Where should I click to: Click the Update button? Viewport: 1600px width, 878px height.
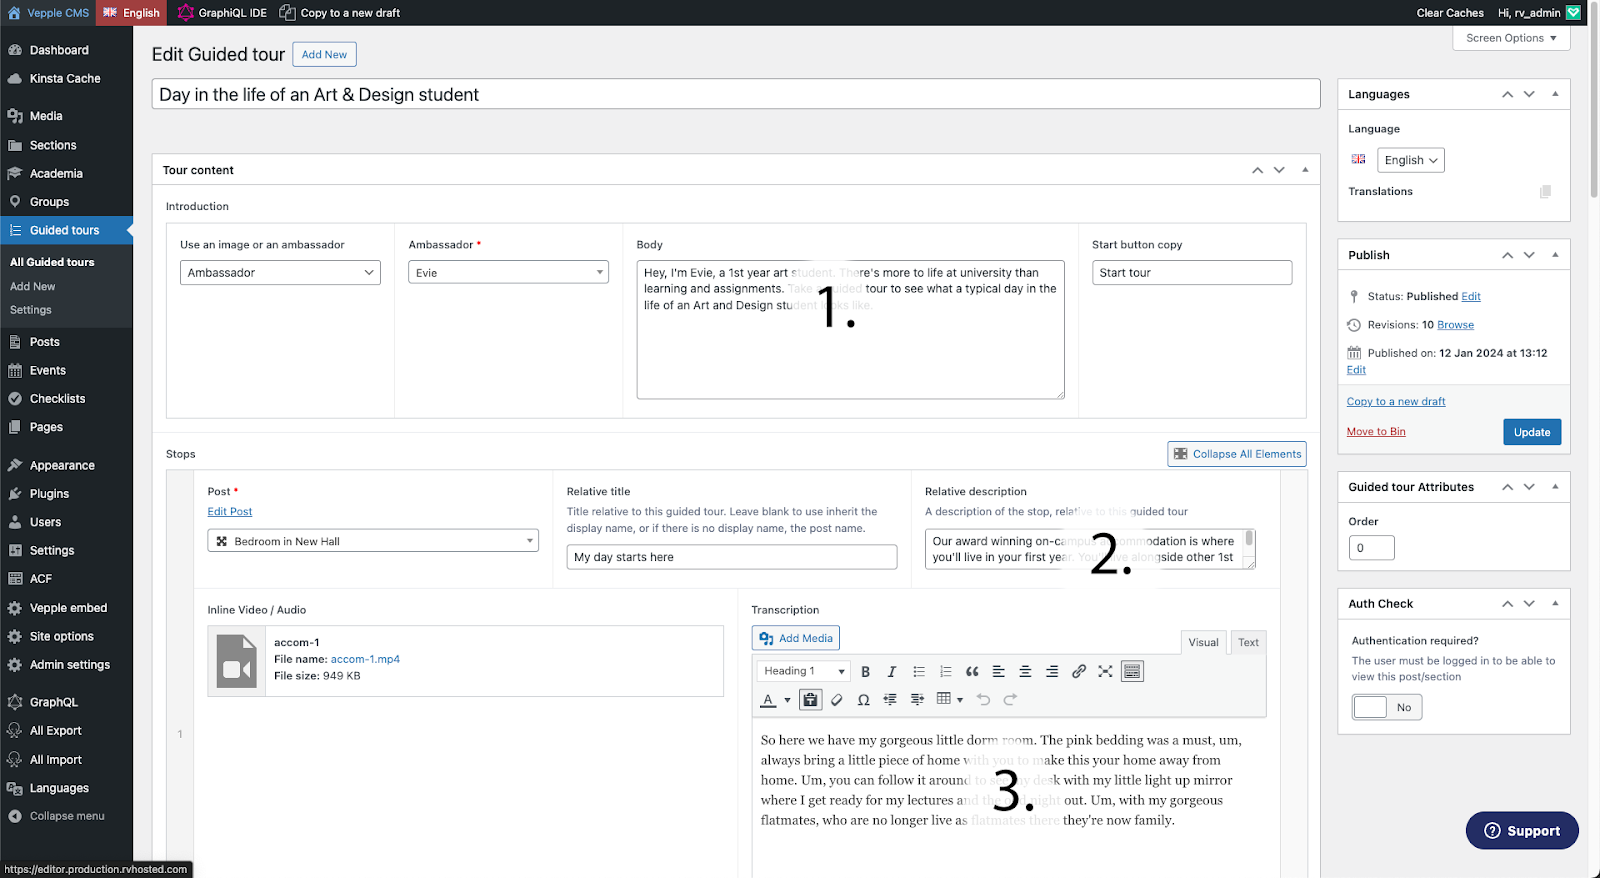point(1532,432)
